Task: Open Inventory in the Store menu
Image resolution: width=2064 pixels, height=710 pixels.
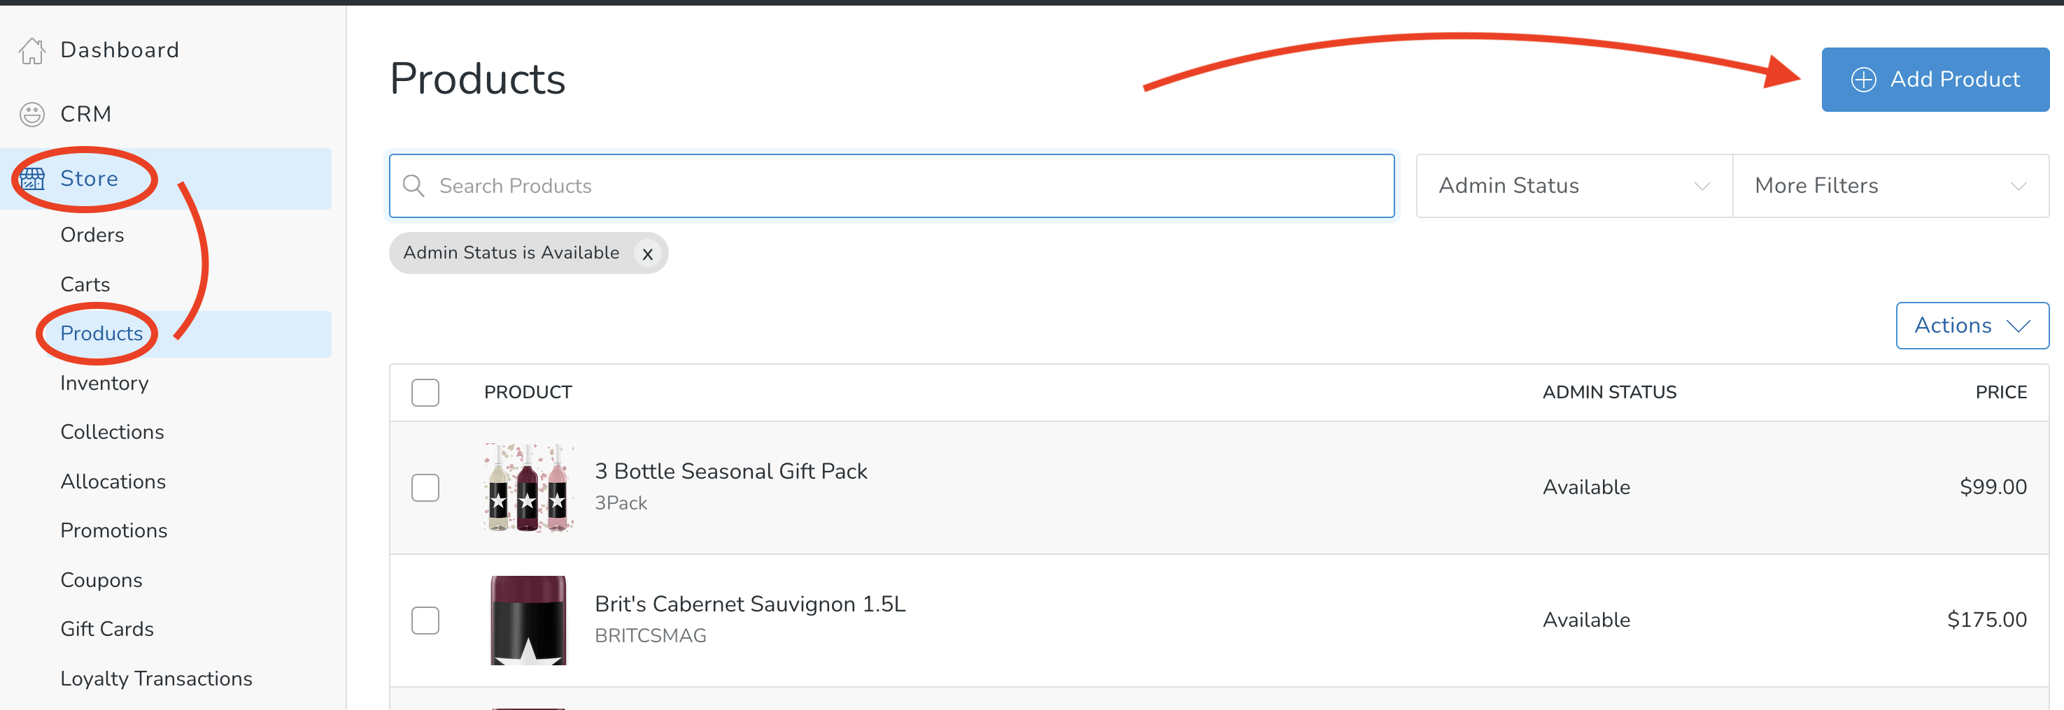Action: click(x=104, y=383)
